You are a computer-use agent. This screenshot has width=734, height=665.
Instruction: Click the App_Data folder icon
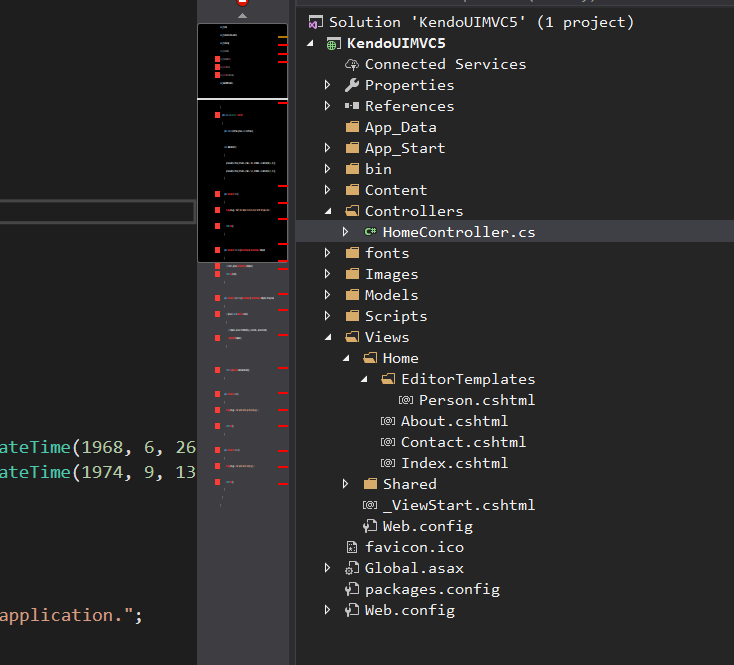click(351, 127)
